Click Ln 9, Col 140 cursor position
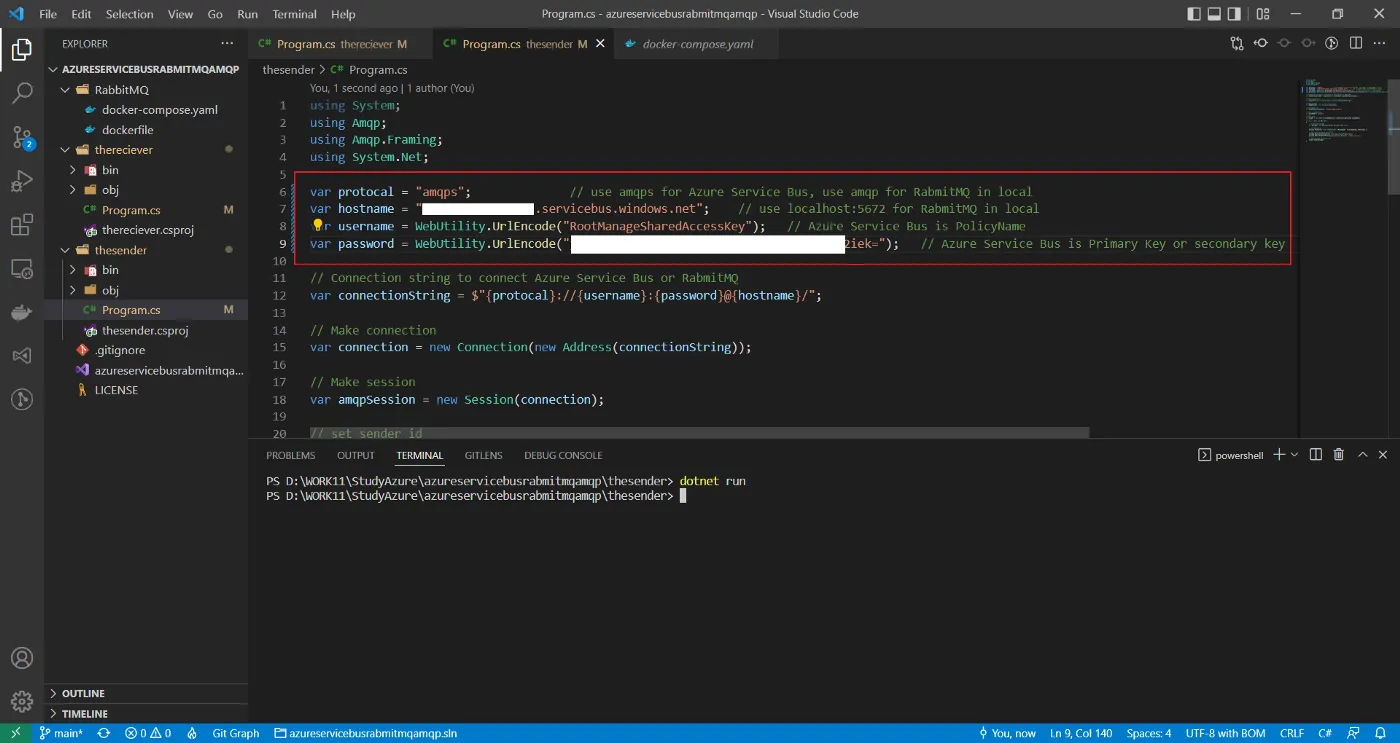This screenshot has width=1400, height=743. coord(1081,733)
